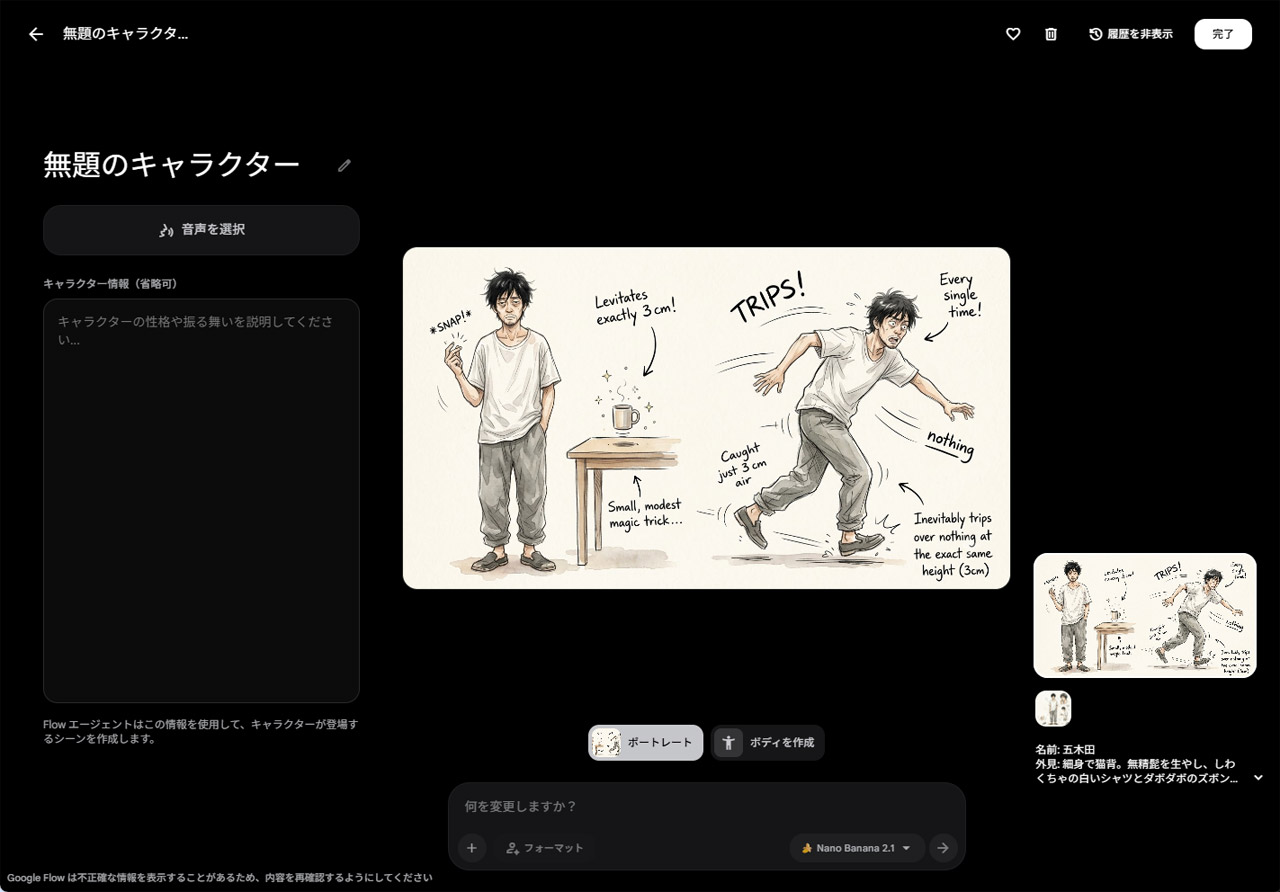The width and height of the screenshot is (1280, 892).
Task: Select the small thumbnail below the history image
Action: tap(1053, 708)
